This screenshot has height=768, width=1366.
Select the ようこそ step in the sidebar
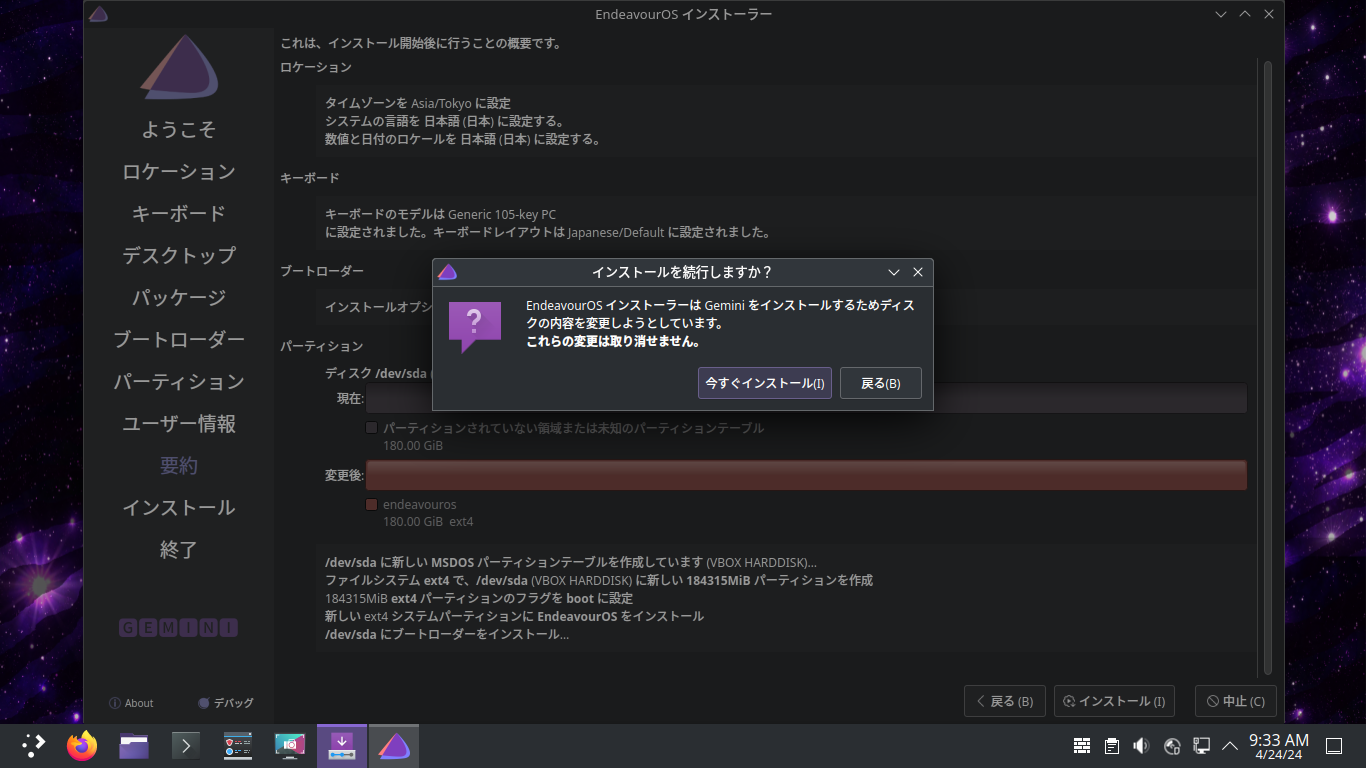179,130
